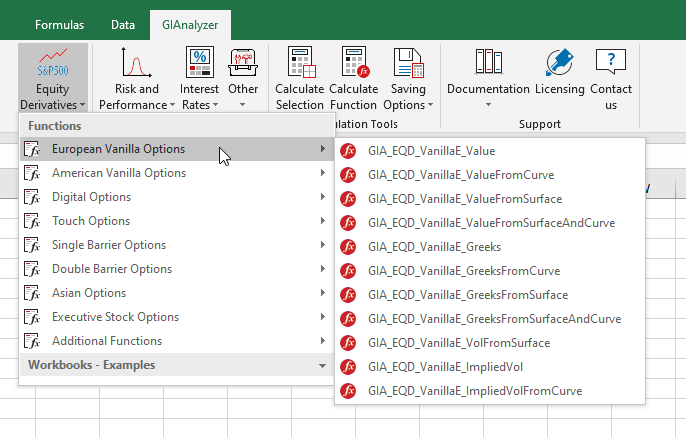Click fx icon beside Double Barrier Options
This screenshot has height=437, width=686.
(x=32, y=269)
